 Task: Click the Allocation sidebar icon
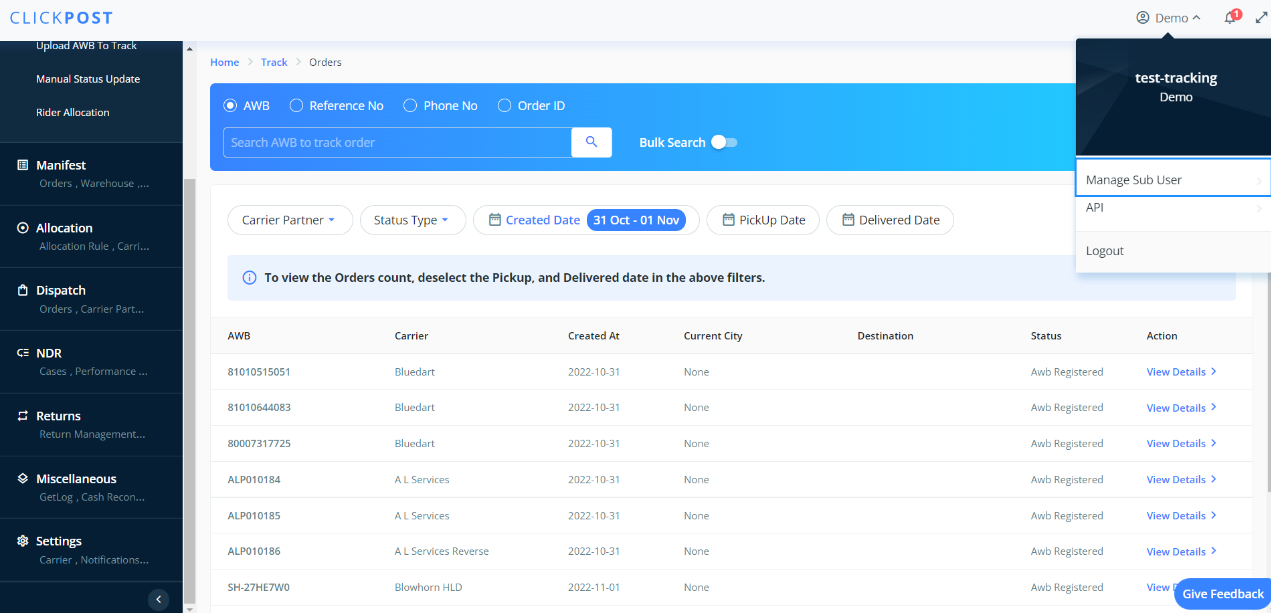(23, 228)
